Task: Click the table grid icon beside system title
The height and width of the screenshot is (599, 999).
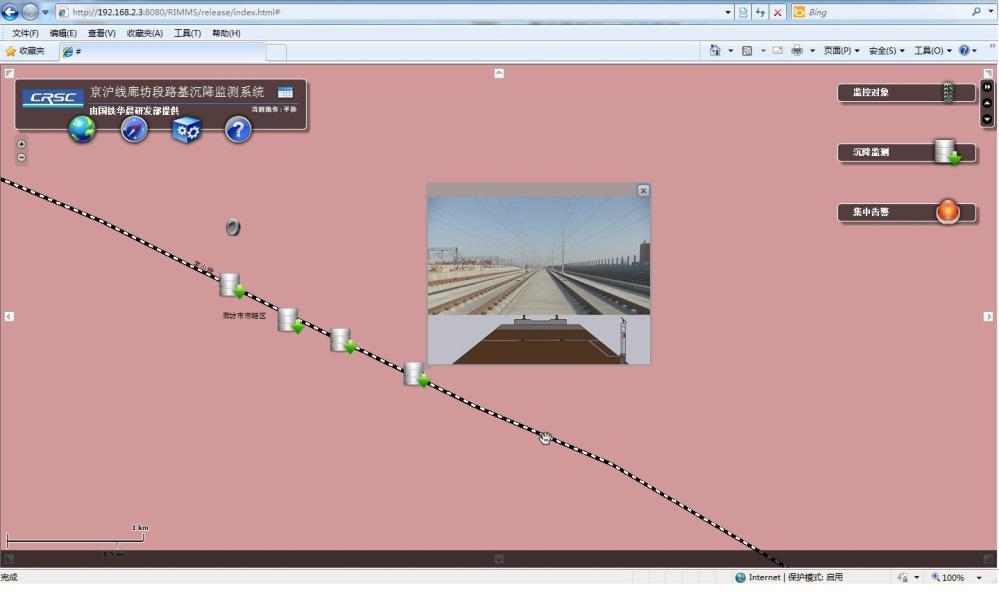Action: tap(285, 92)
